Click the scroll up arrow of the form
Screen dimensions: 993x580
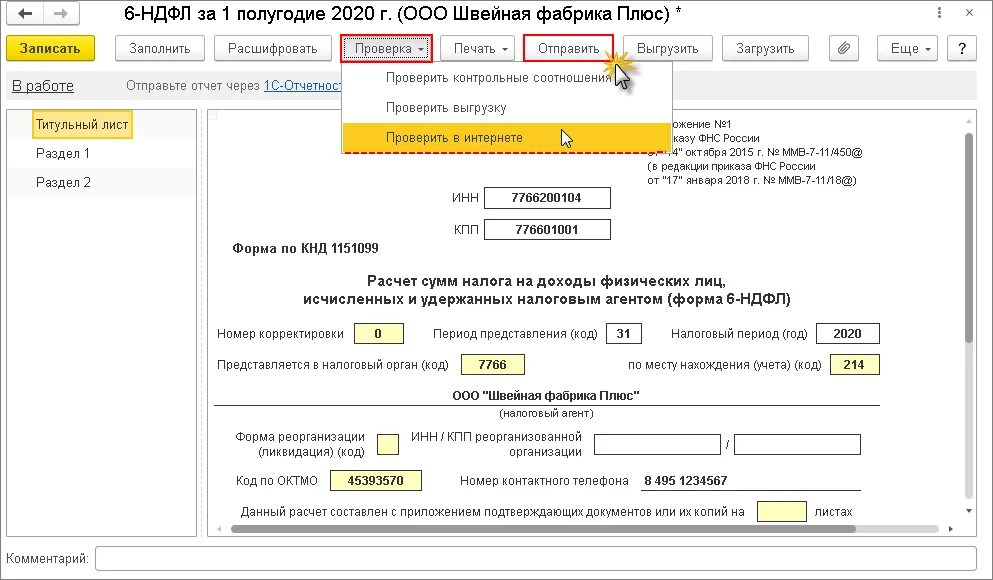[x=969, y=120]
